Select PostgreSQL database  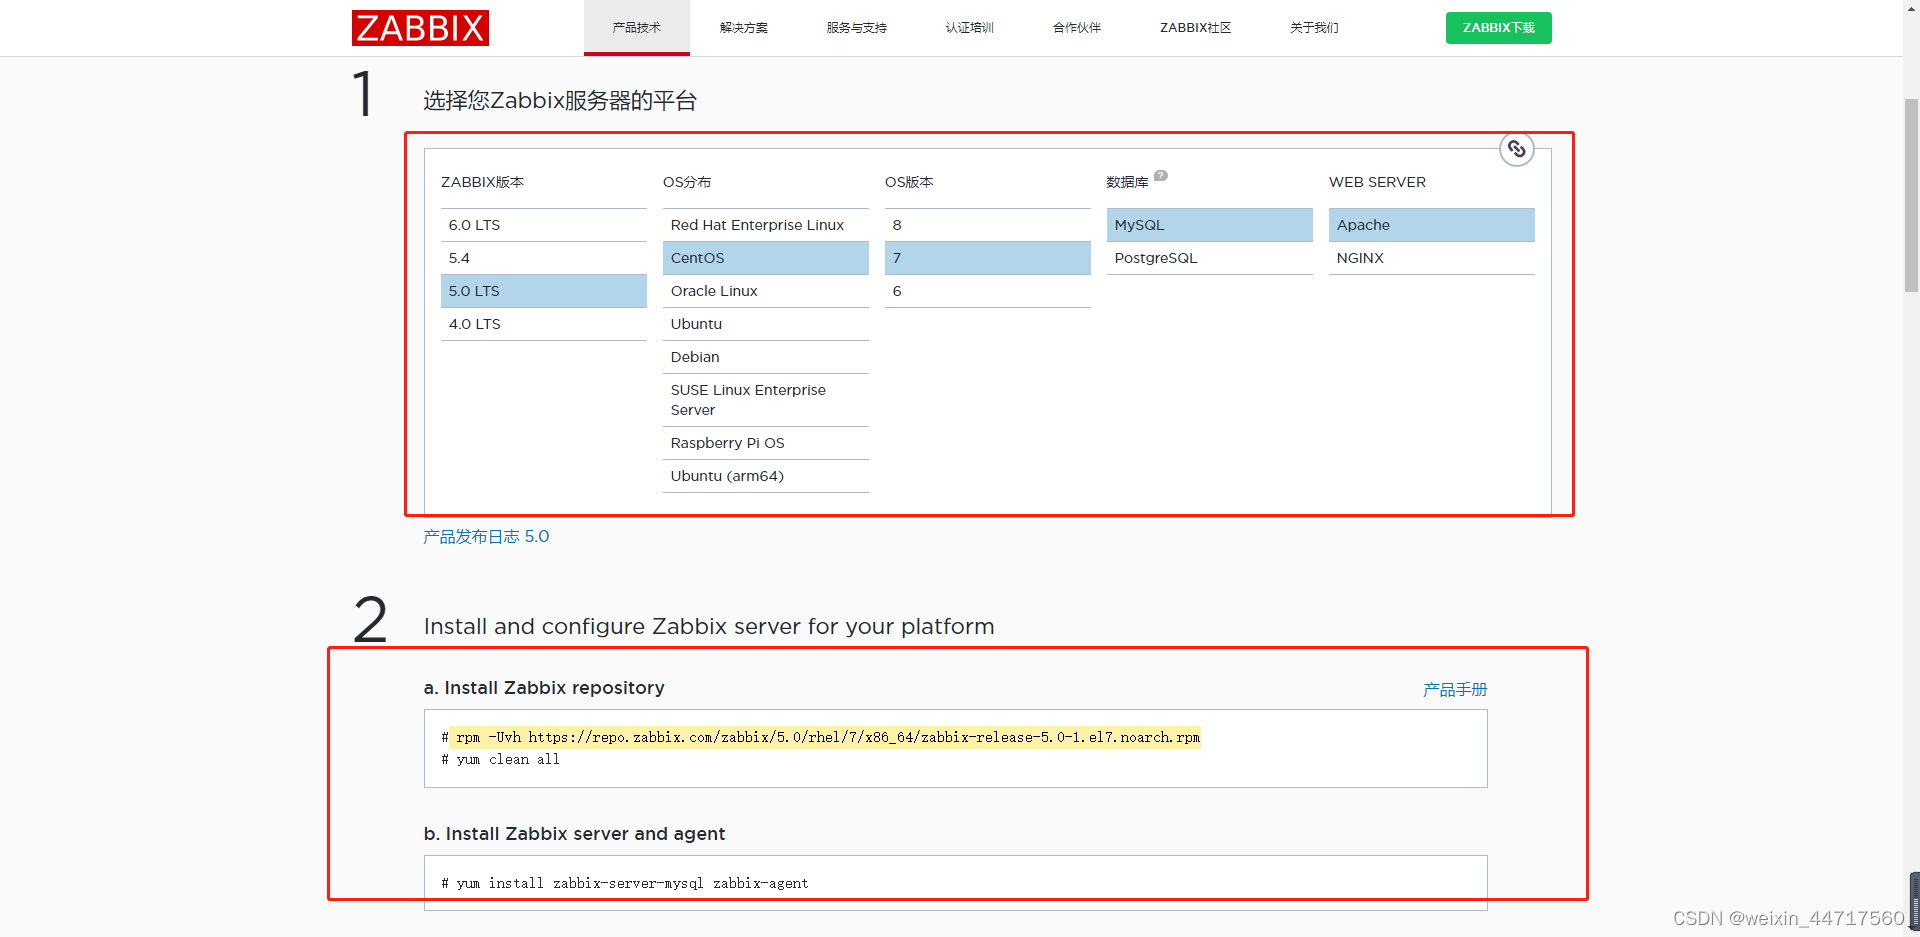coord(1210,258)
